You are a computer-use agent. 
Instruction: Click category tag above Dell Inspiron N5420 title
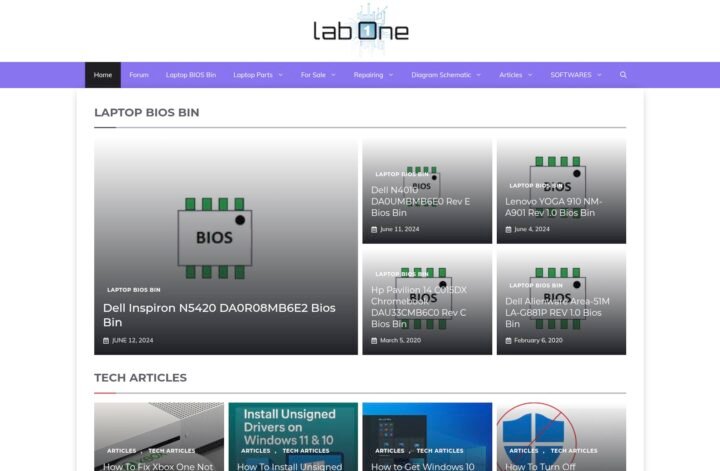click(x=134, y=290)
